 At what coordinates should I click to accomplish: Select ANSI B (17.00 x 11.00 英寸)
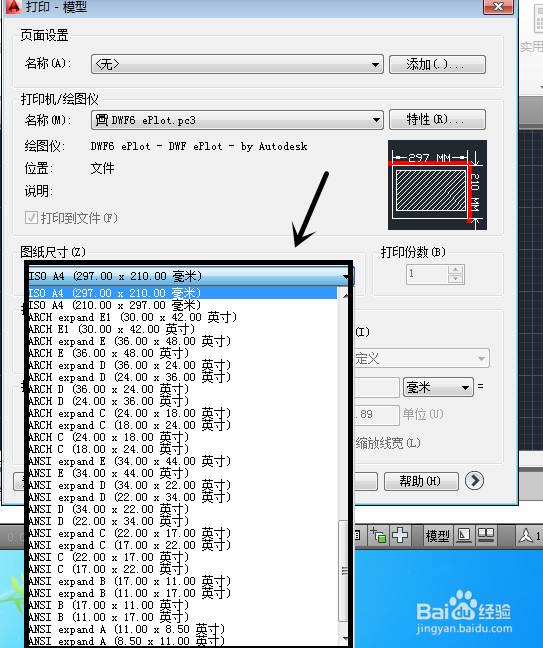(183, 605)
